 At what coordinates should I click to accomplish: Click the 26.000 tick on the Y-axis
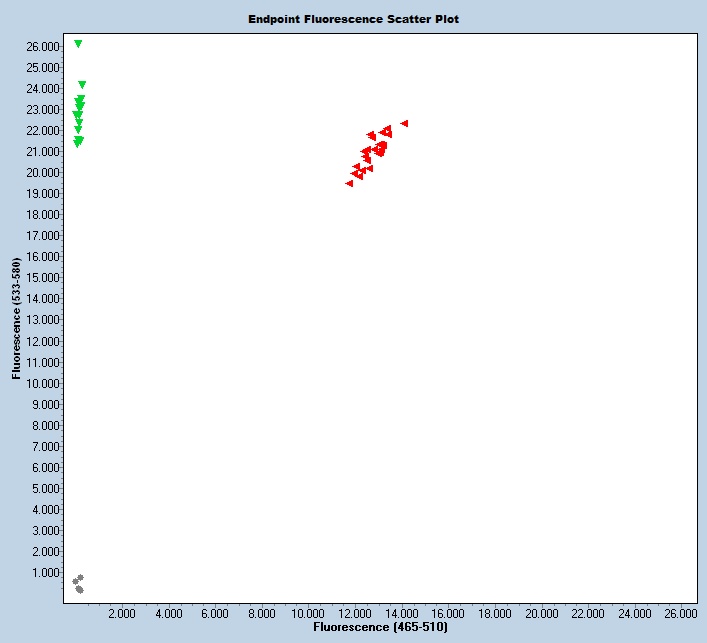(x=42, y=46)
